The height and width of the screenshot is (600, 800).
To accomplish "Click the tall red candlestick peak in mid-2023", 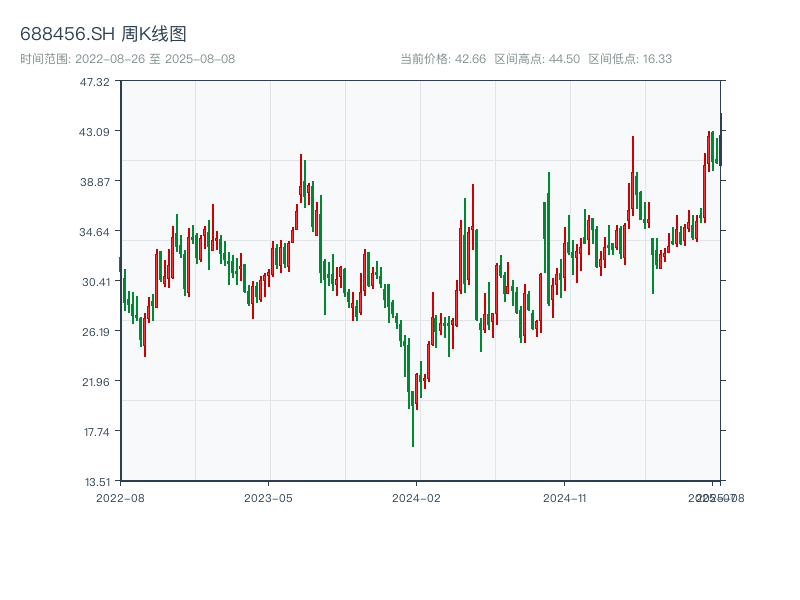I will tap(301, 178).
